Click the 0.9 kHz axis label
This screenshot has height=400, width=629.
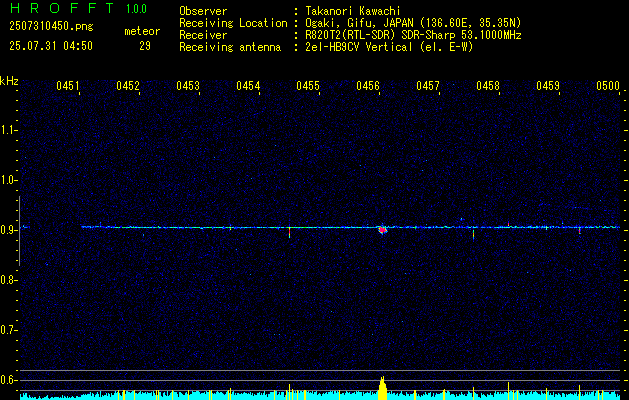tap(8, 230)
